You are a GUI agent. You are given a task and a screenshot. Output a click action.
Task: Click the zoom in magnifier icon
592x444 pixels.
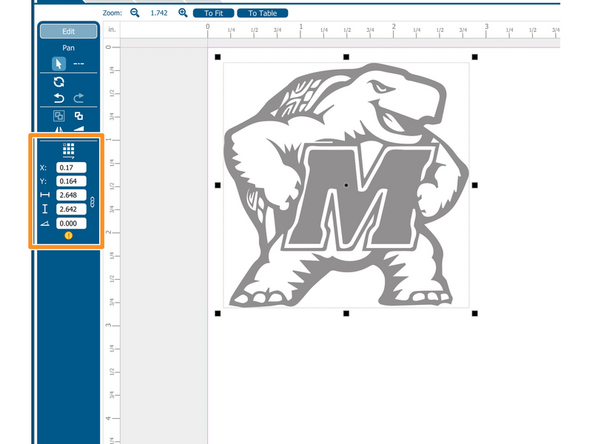point(183,13)
